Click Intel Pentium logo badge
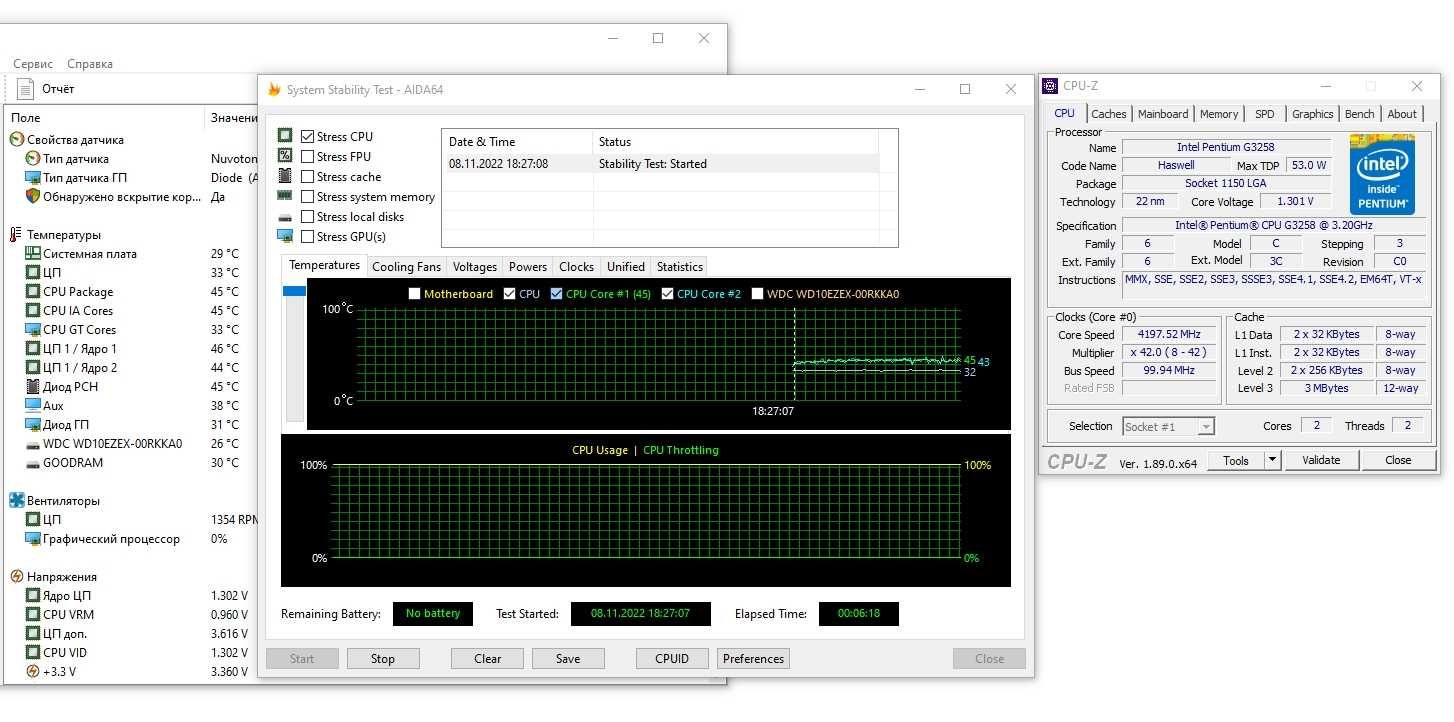Image resolution: width=1454 pixels, height=722 pixels. (1382, 174)
